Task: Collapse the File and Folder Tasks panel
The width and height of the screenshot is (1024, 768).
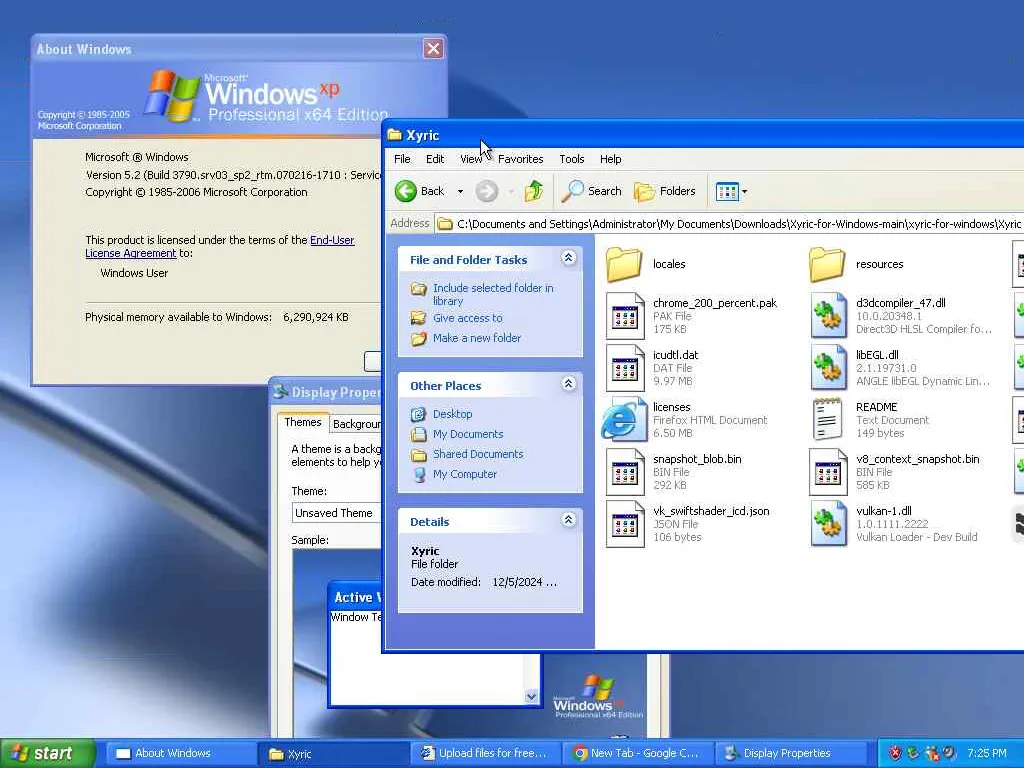Action: click(x=568, y=258)
